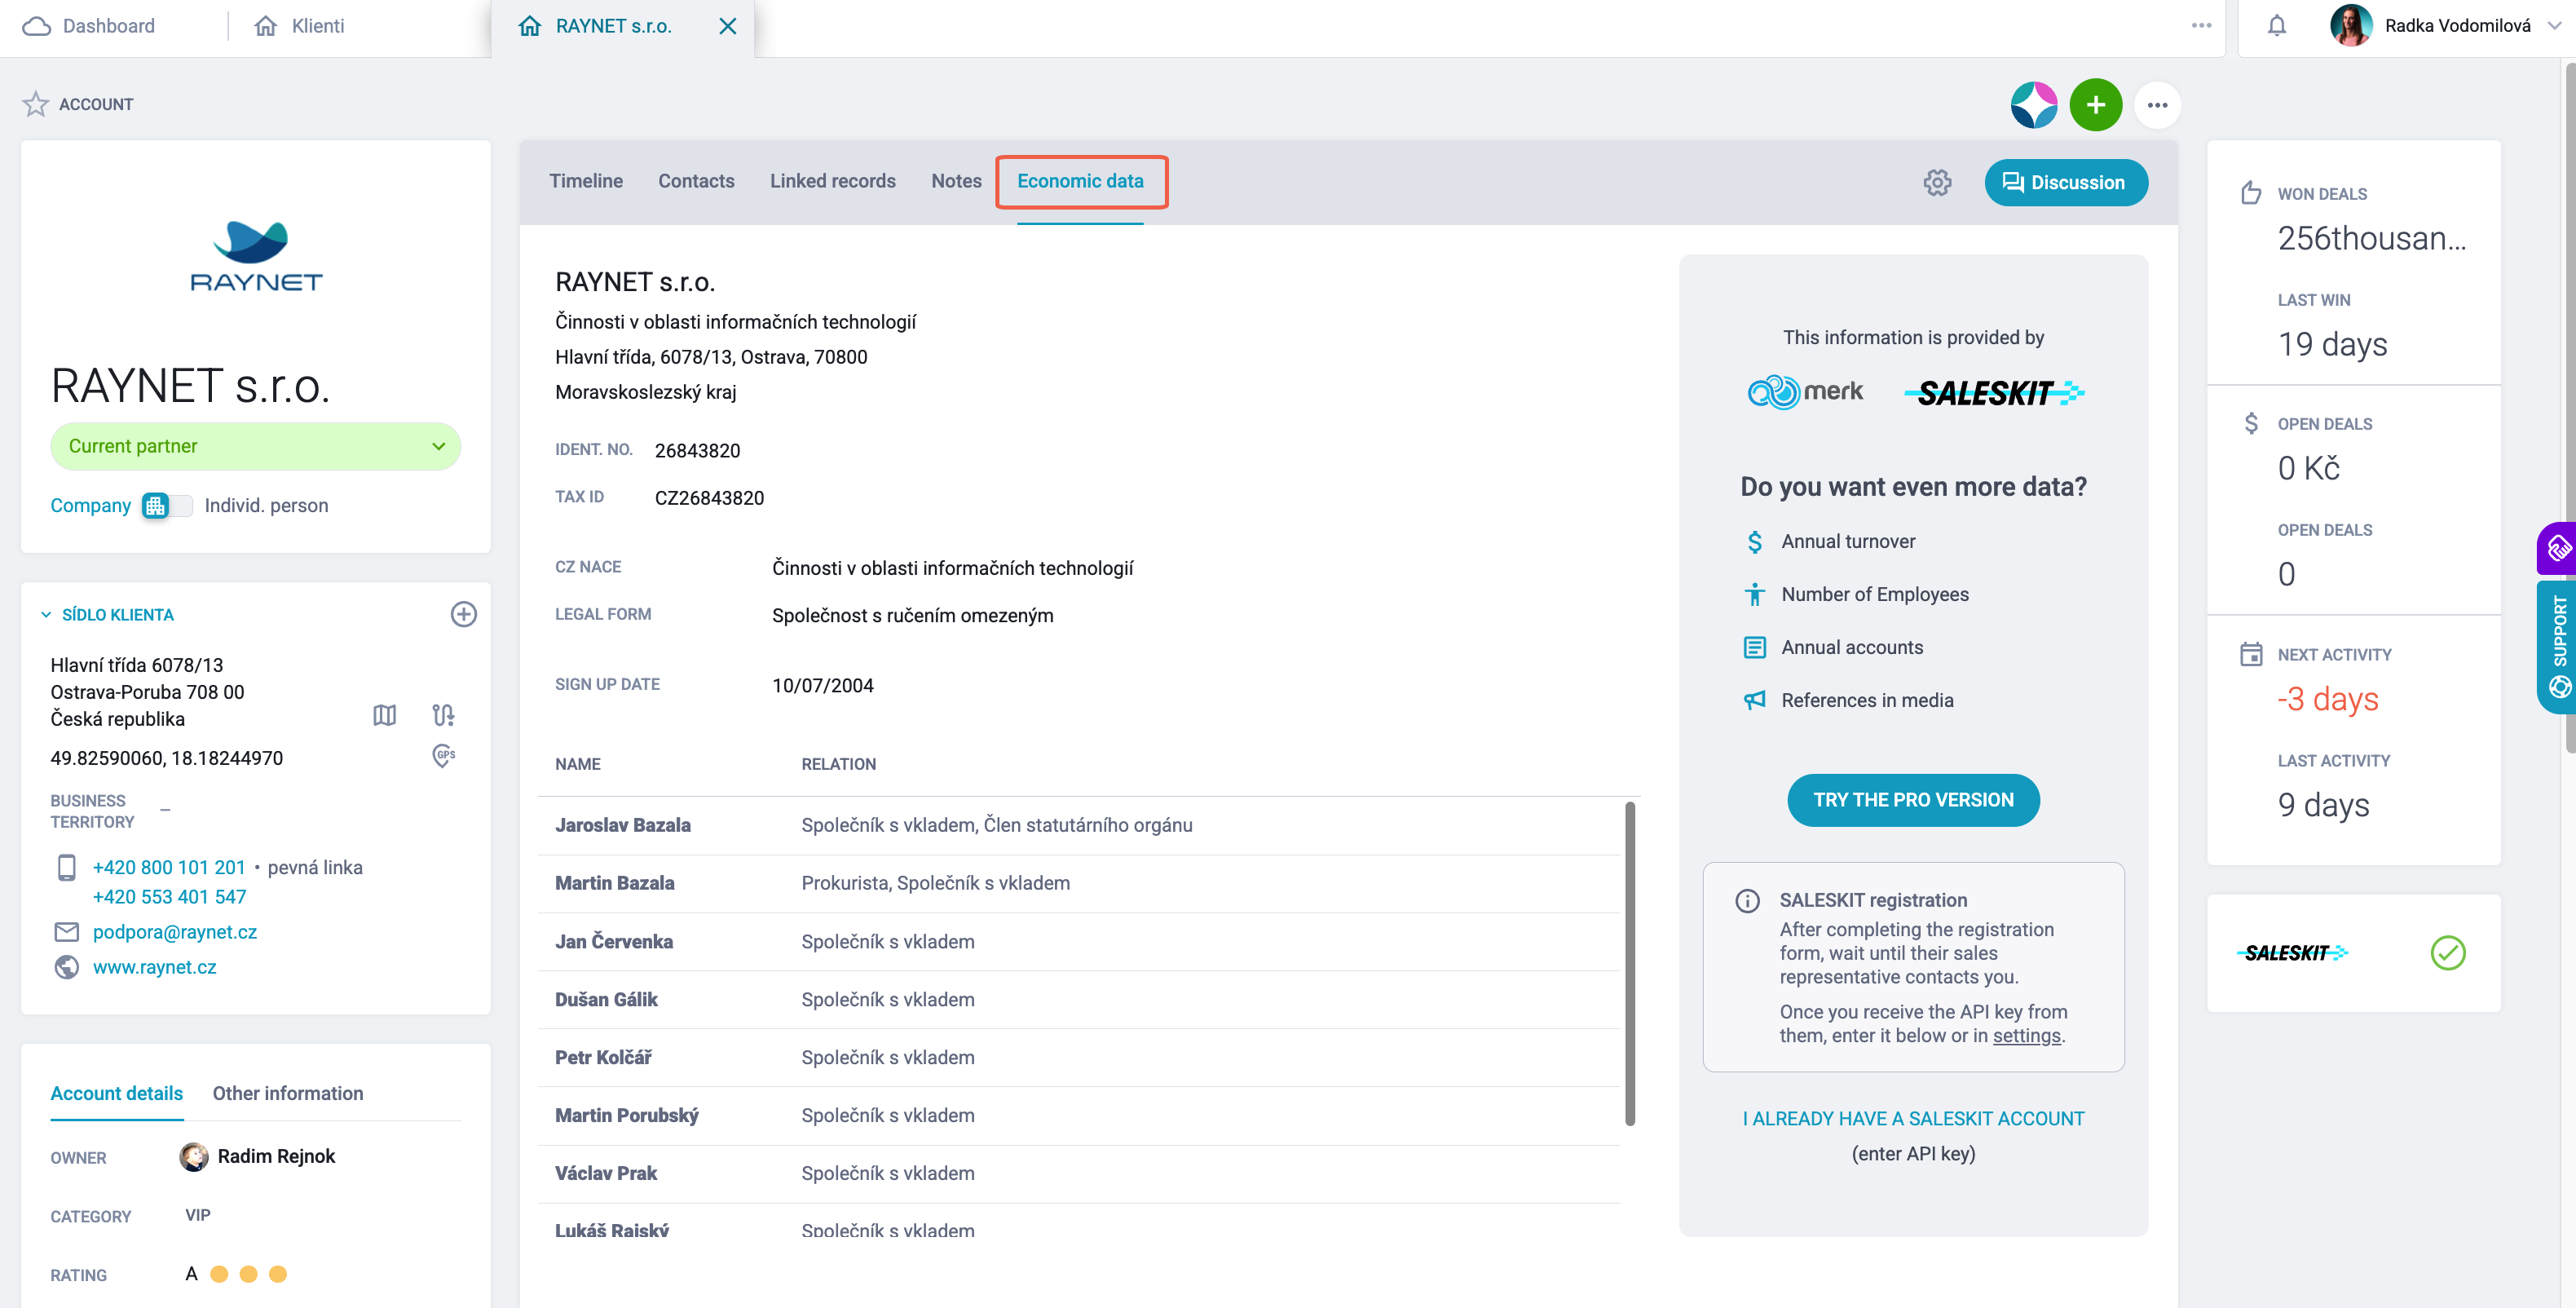Open the three-dot more actions menu
The height and width of the screenshot is (1308, 2576).
point(2157,105)
